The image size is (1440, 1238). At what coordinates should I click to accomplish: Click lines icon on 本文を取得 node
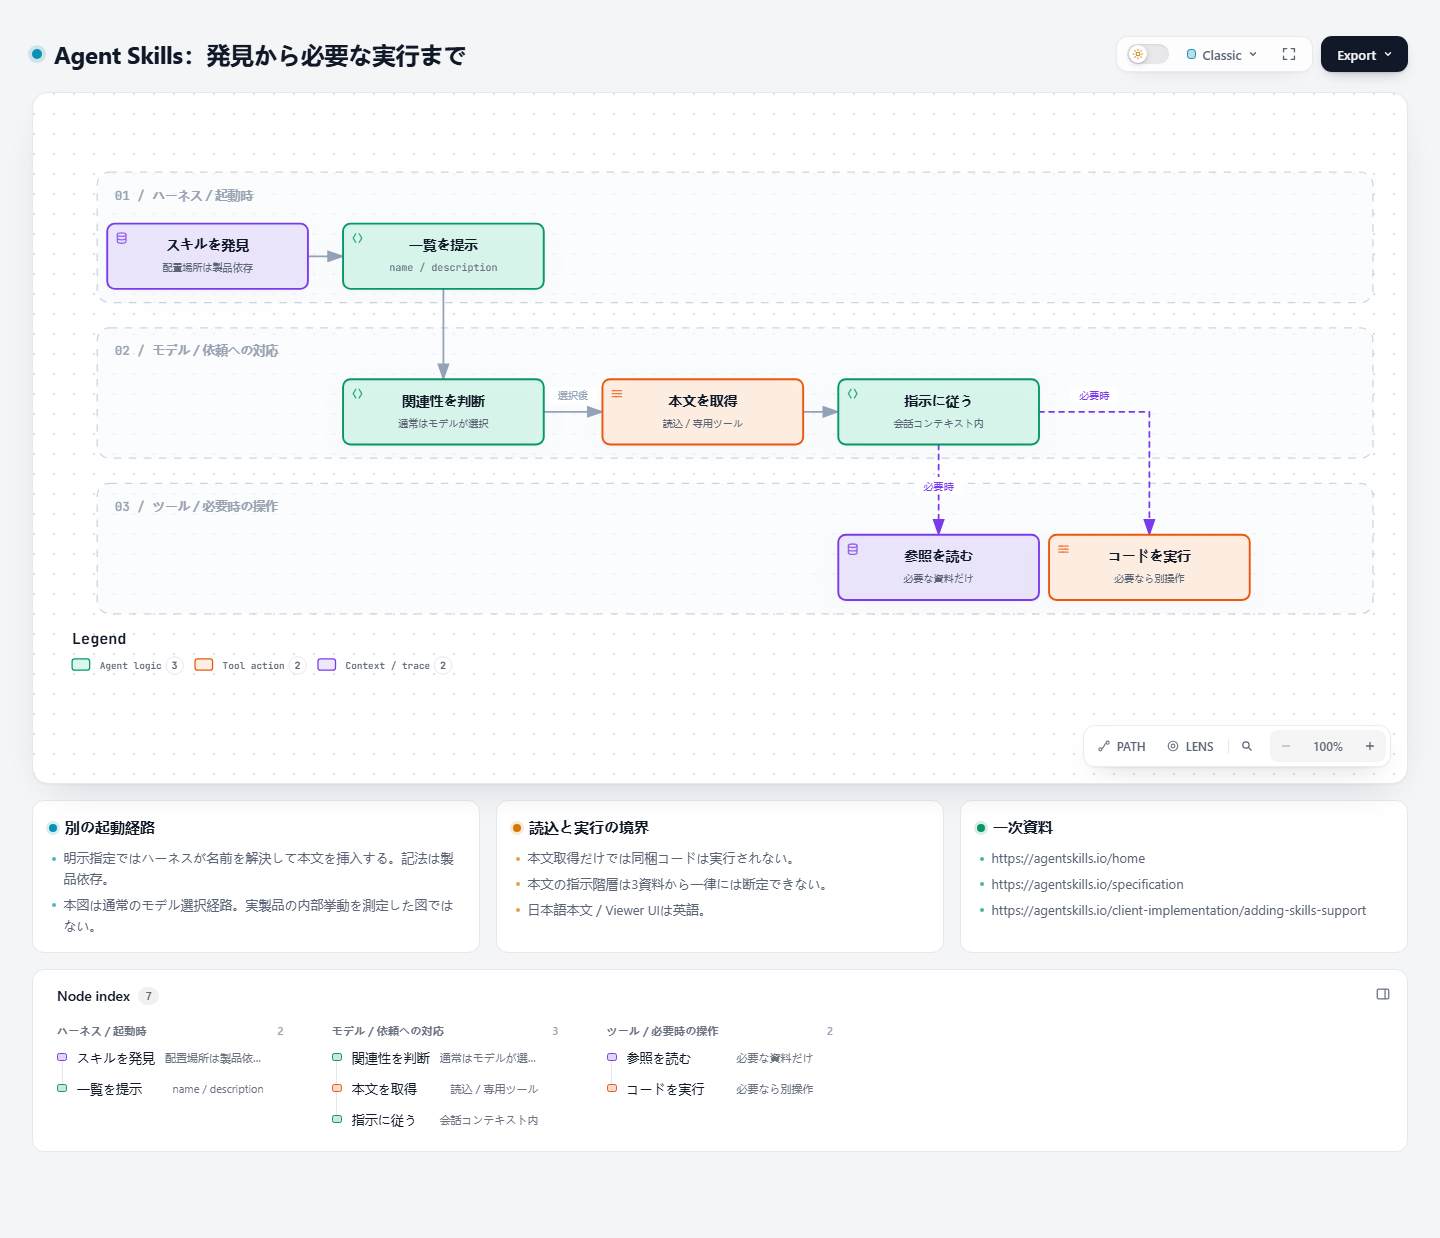617,394
